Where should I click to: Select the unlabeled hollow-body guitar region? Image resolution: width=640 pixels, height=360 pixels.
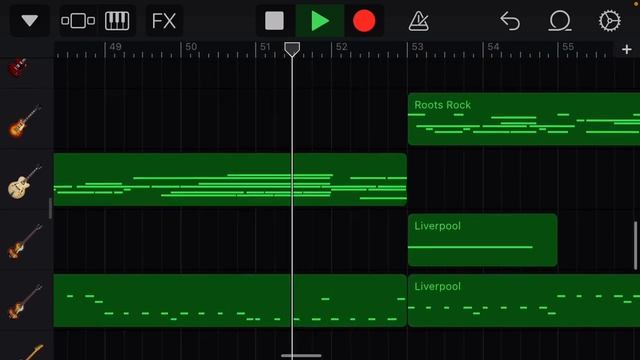tap(230, 180)
